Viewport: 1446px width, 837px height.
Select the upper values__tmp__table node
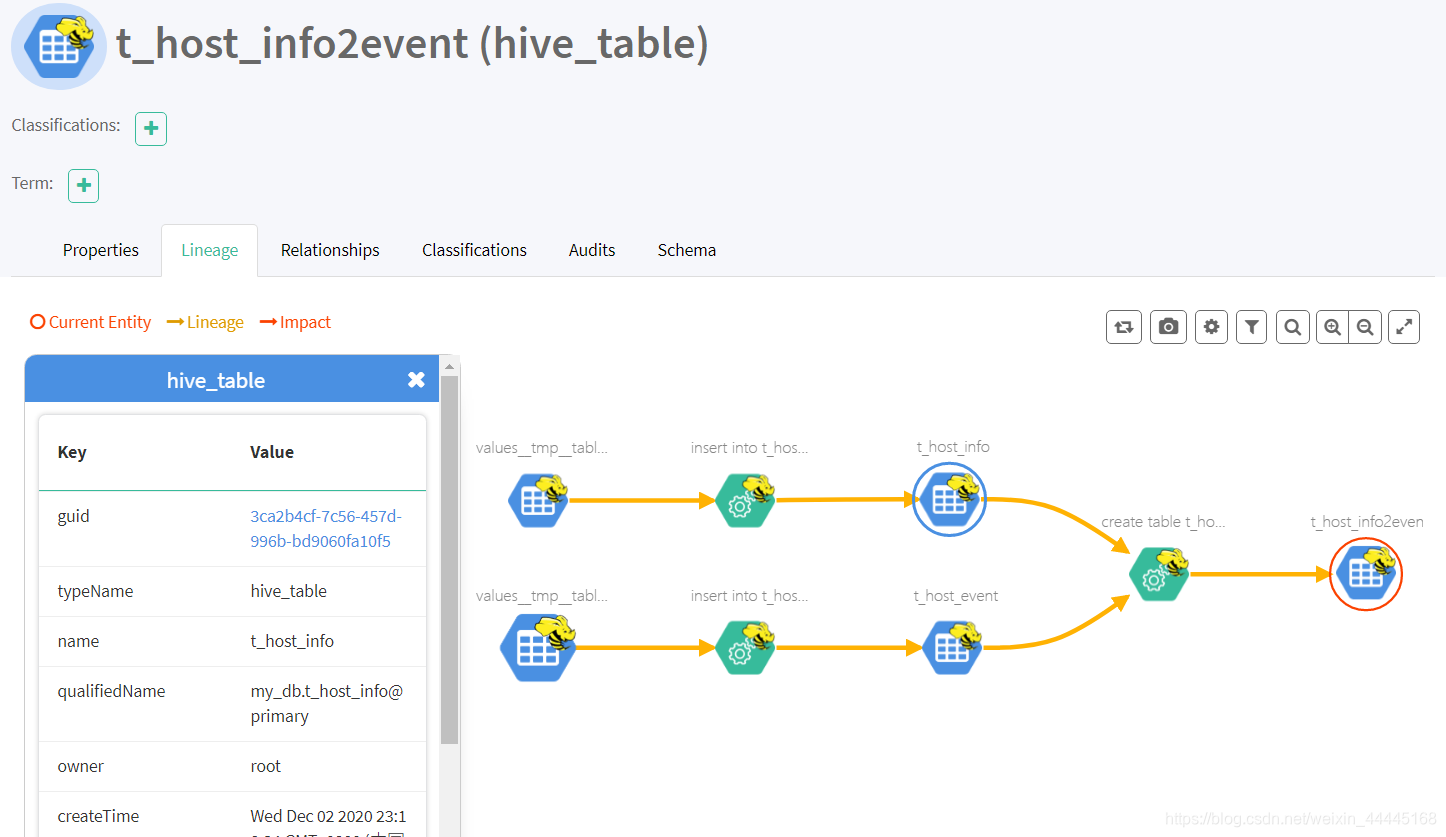click(x=538, y=500)
